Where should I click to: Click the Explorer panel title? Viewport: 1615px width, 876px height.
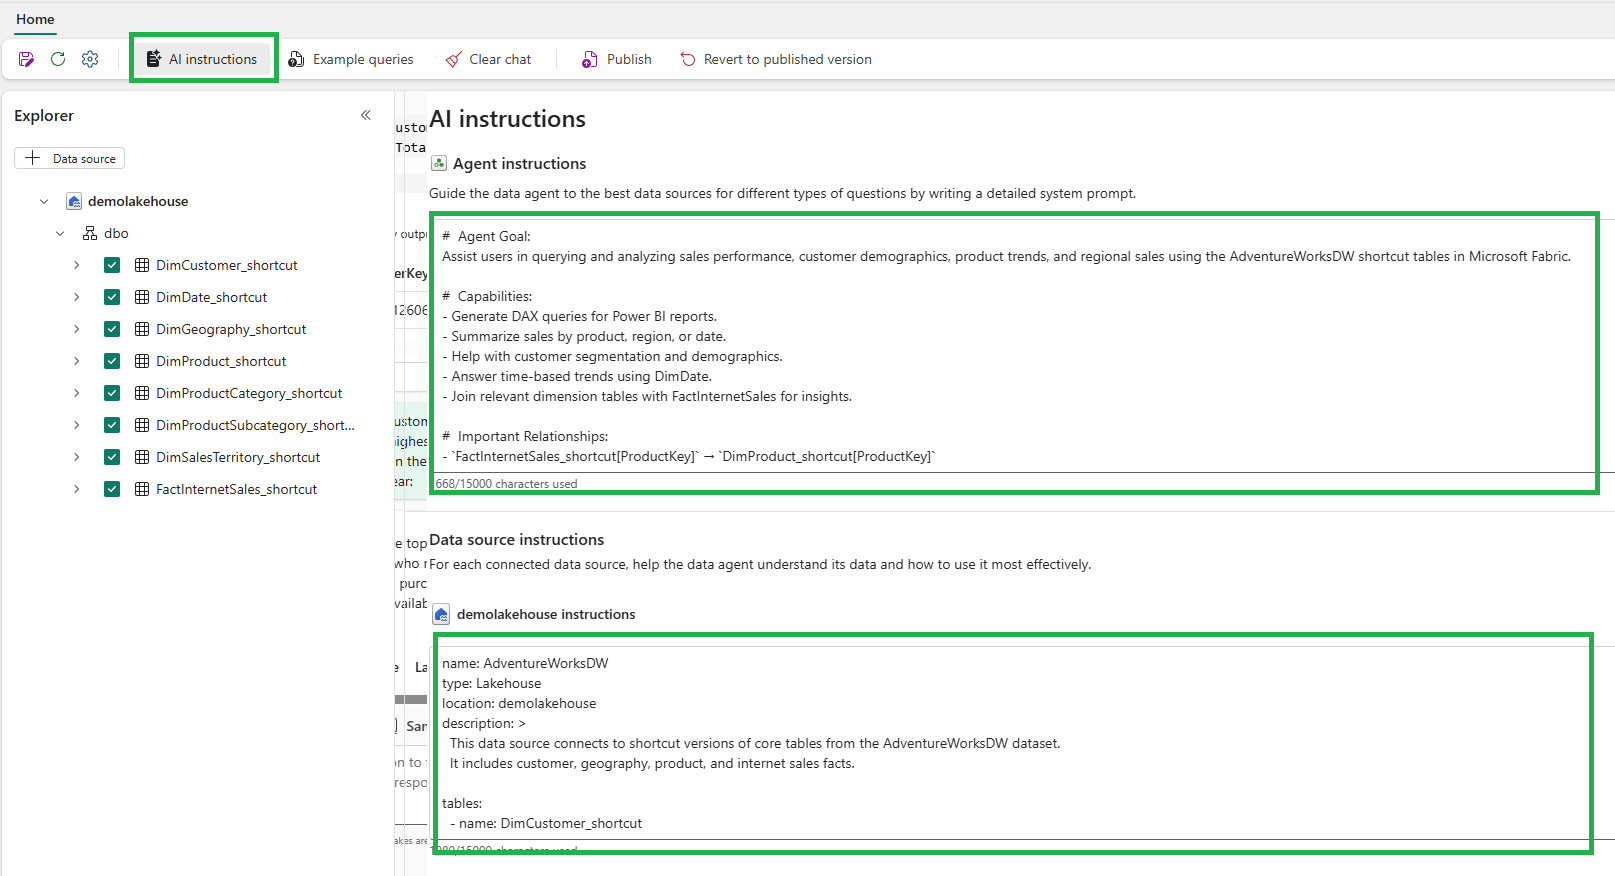tap(44, 115)
